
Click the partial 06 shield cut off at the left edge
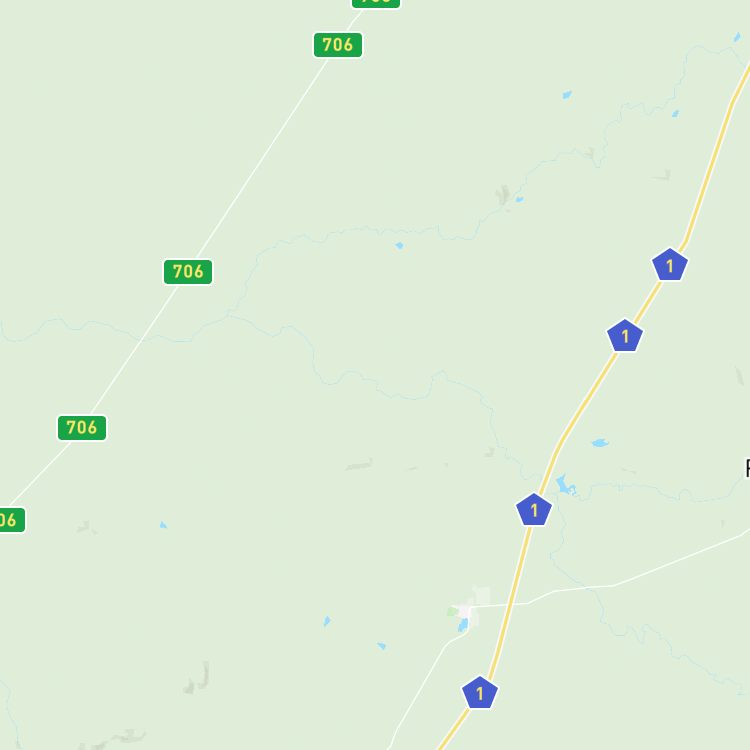(x=11, y=520)
